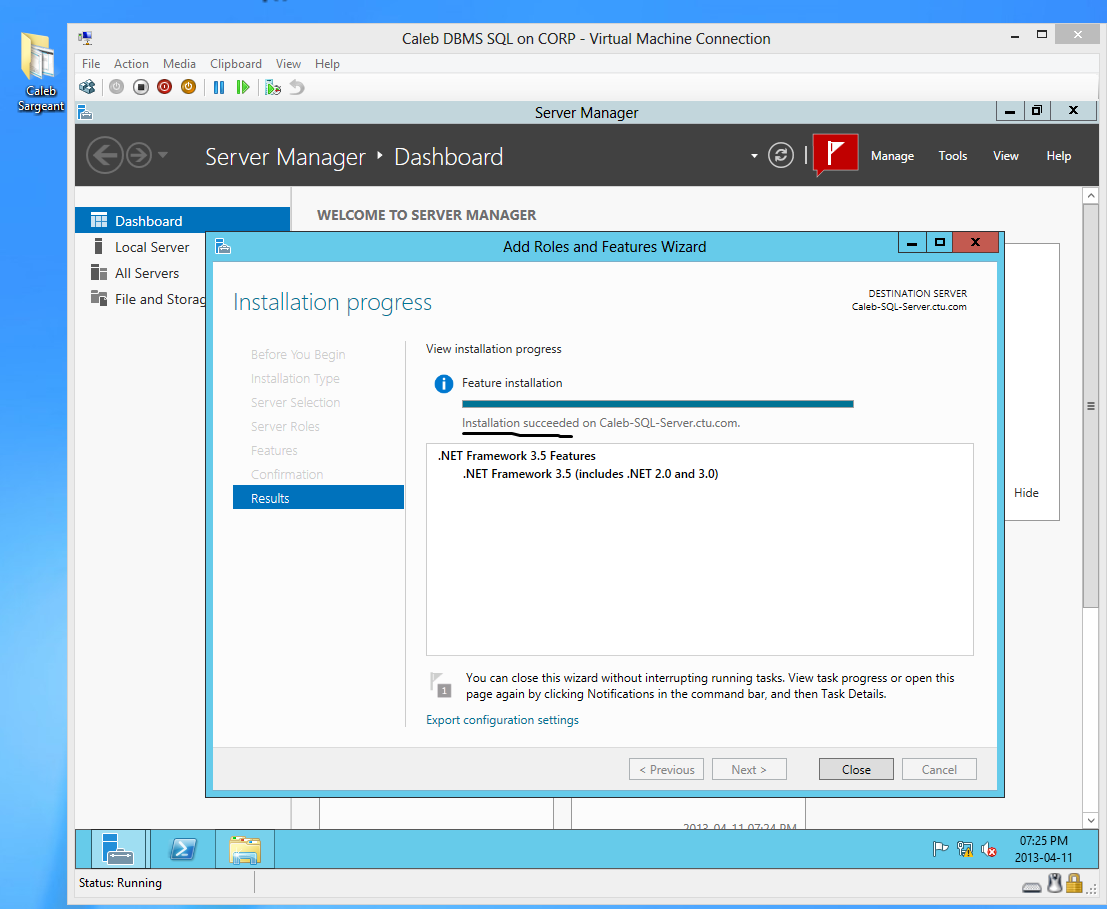Click Action Center flag in system tray
This screenshot has width=1107, height=909.
(x=940, y=849)
